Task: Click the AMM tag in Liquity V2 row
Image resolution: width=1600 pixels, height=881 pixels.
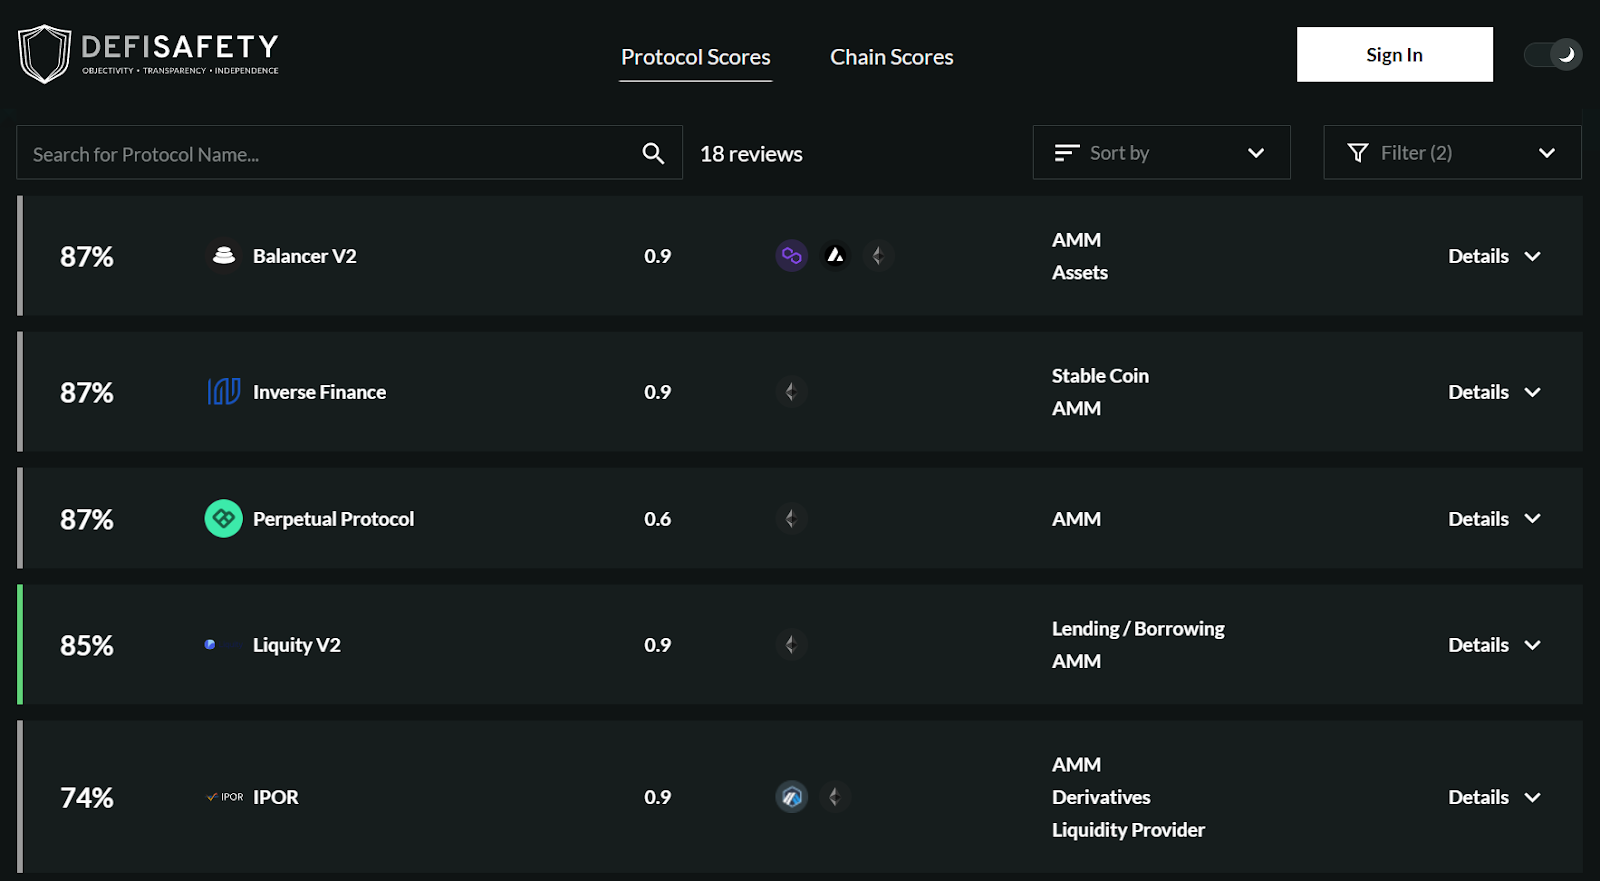Action: coord(1077,662)
